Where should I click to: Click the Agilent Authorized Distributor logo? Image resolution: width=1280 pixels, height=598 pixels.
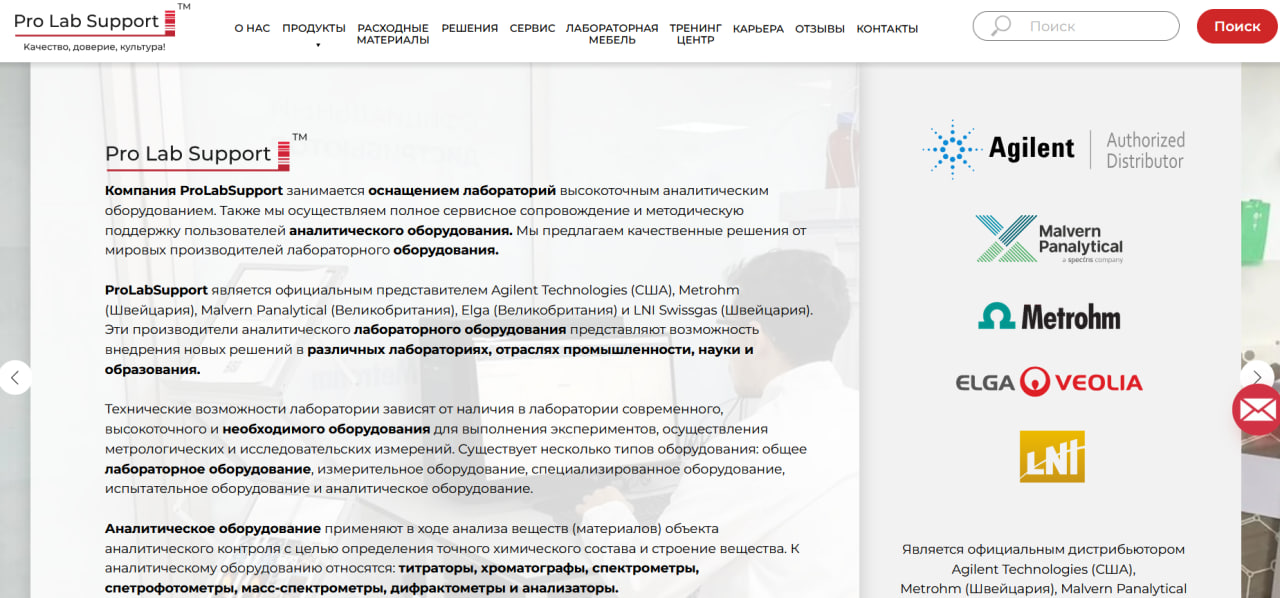[1053, 150]
